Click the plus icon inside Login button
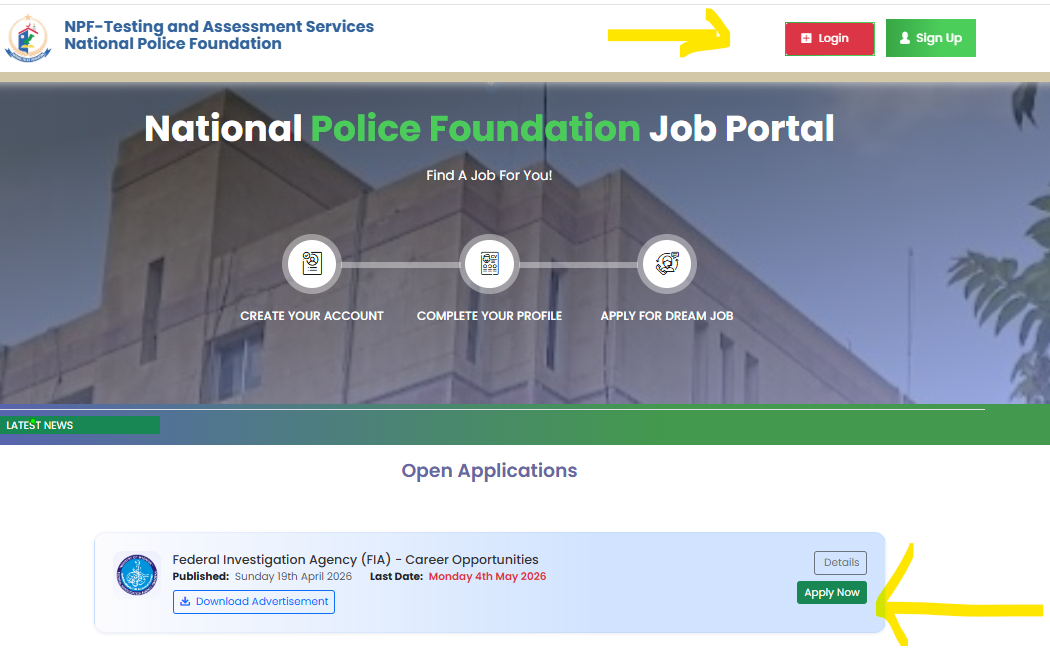Screen dimensions: 1050x651 click(807, 37)
